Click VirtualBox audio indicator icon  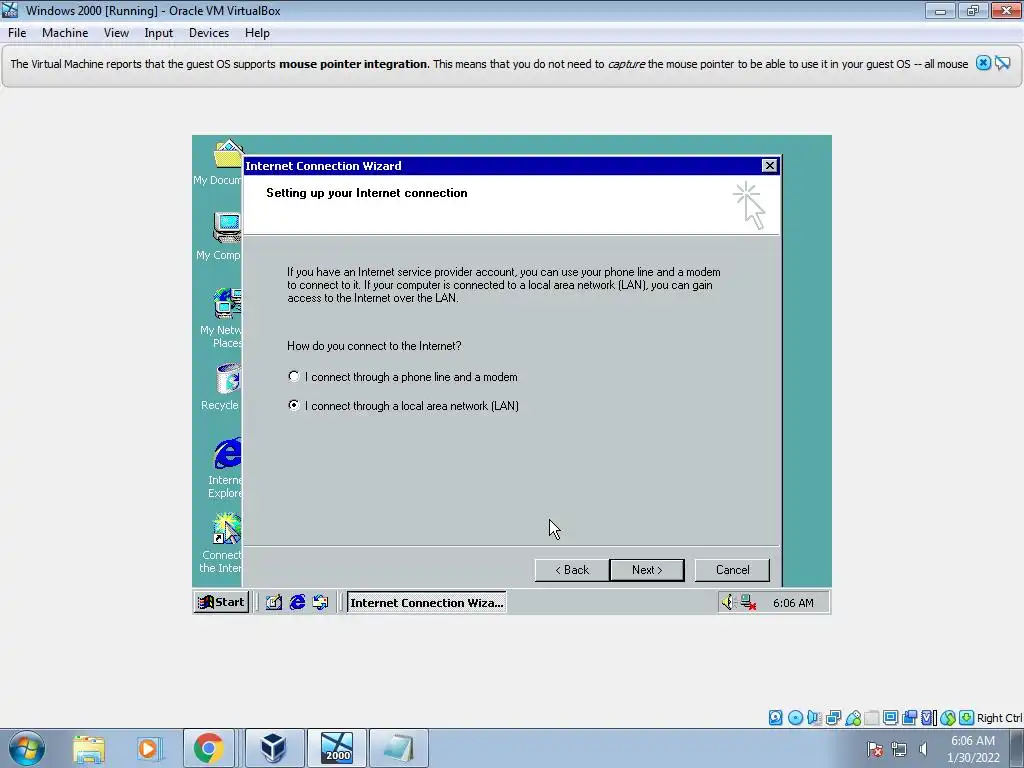pos(814,718)
